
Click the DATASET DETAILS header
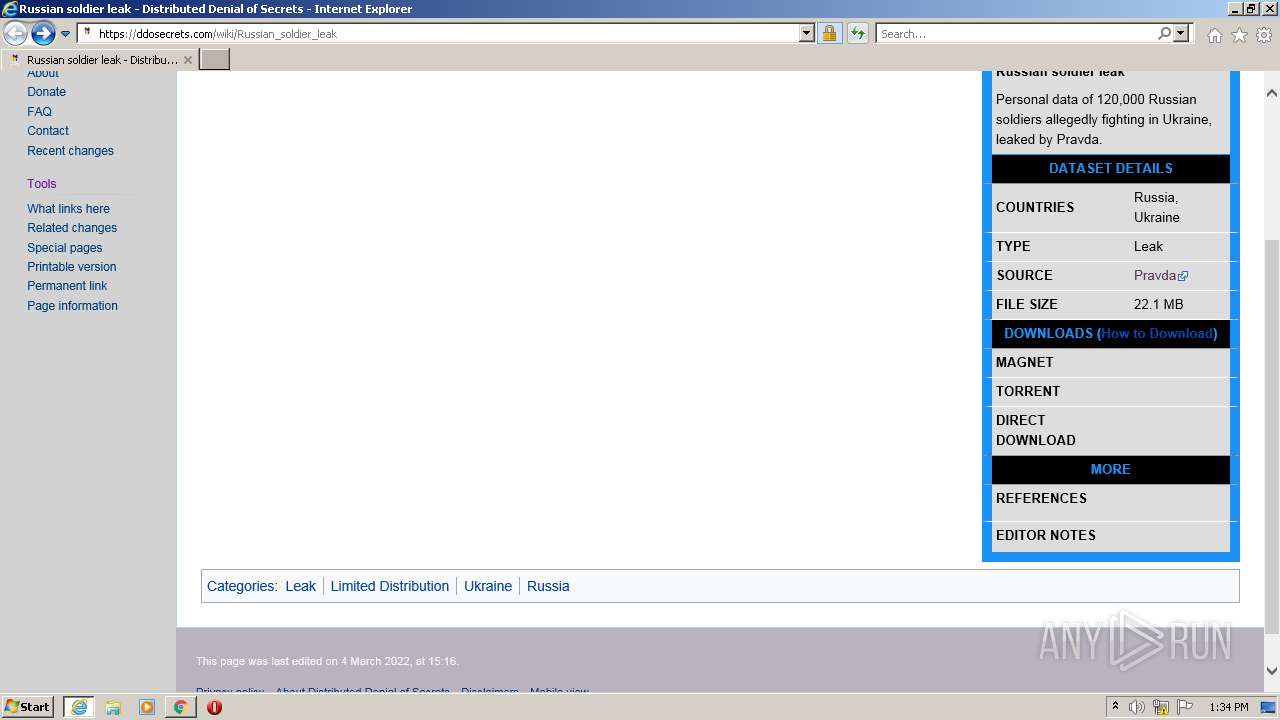1110,168
